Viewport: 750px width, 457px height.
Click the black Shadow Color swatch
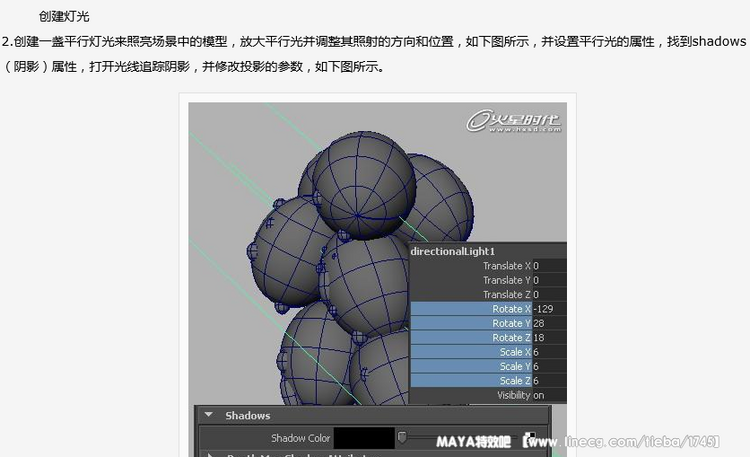(362, 438)
